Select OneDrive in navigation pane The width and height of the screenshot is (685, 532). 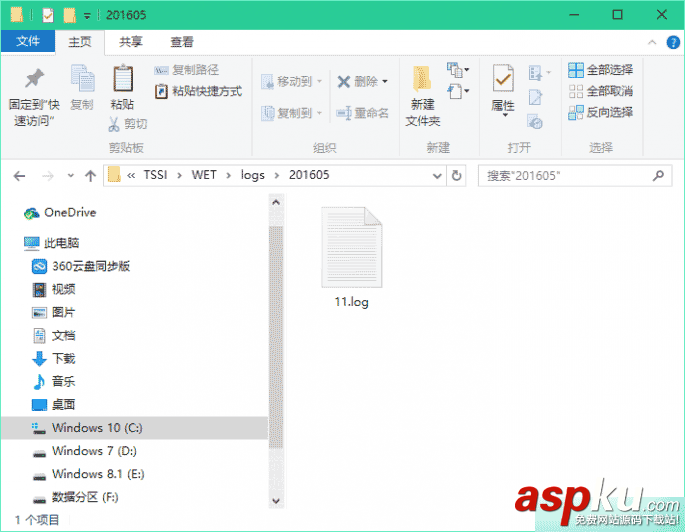point(60,213)
